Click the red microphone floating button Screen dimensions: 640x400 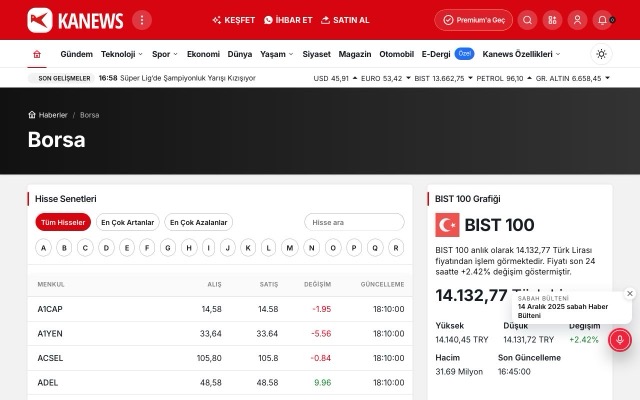[x=620, y=340]
